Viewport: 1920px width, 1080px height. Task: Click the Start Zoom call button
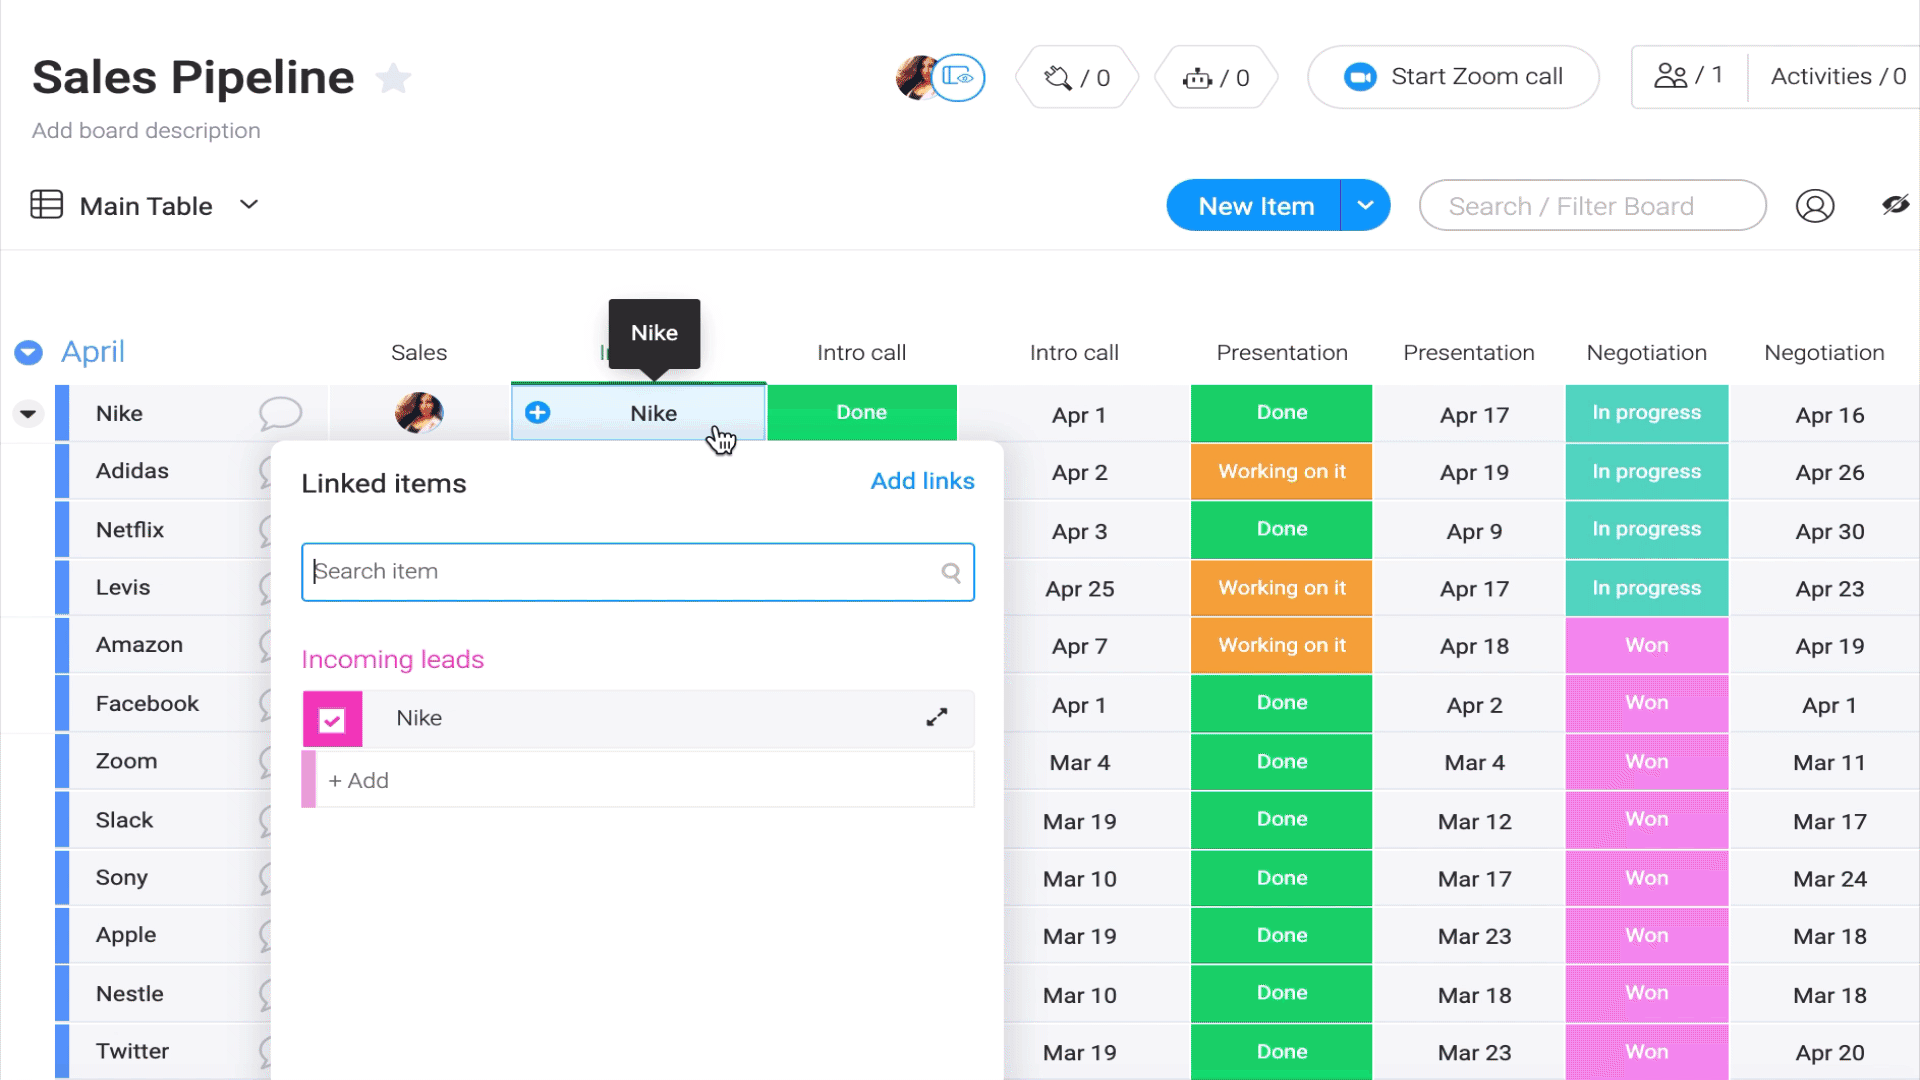[1453, 75]
